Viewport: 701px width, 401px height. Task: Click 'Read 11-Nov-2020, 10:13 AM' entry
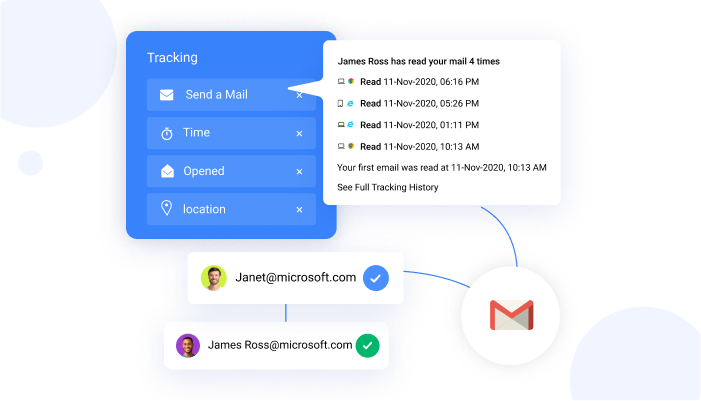pos(419,147)
